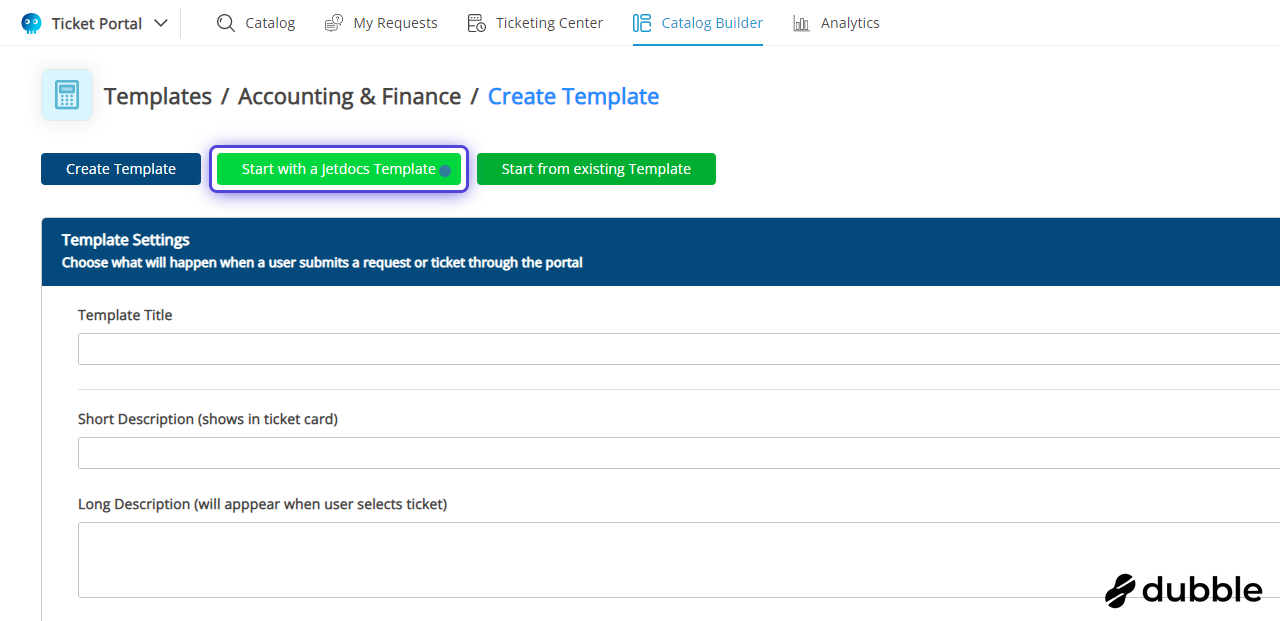The width and height of the screenshot is (1280, 621).
Task: Focus the Long Description text area
Action: click(679, 560)
